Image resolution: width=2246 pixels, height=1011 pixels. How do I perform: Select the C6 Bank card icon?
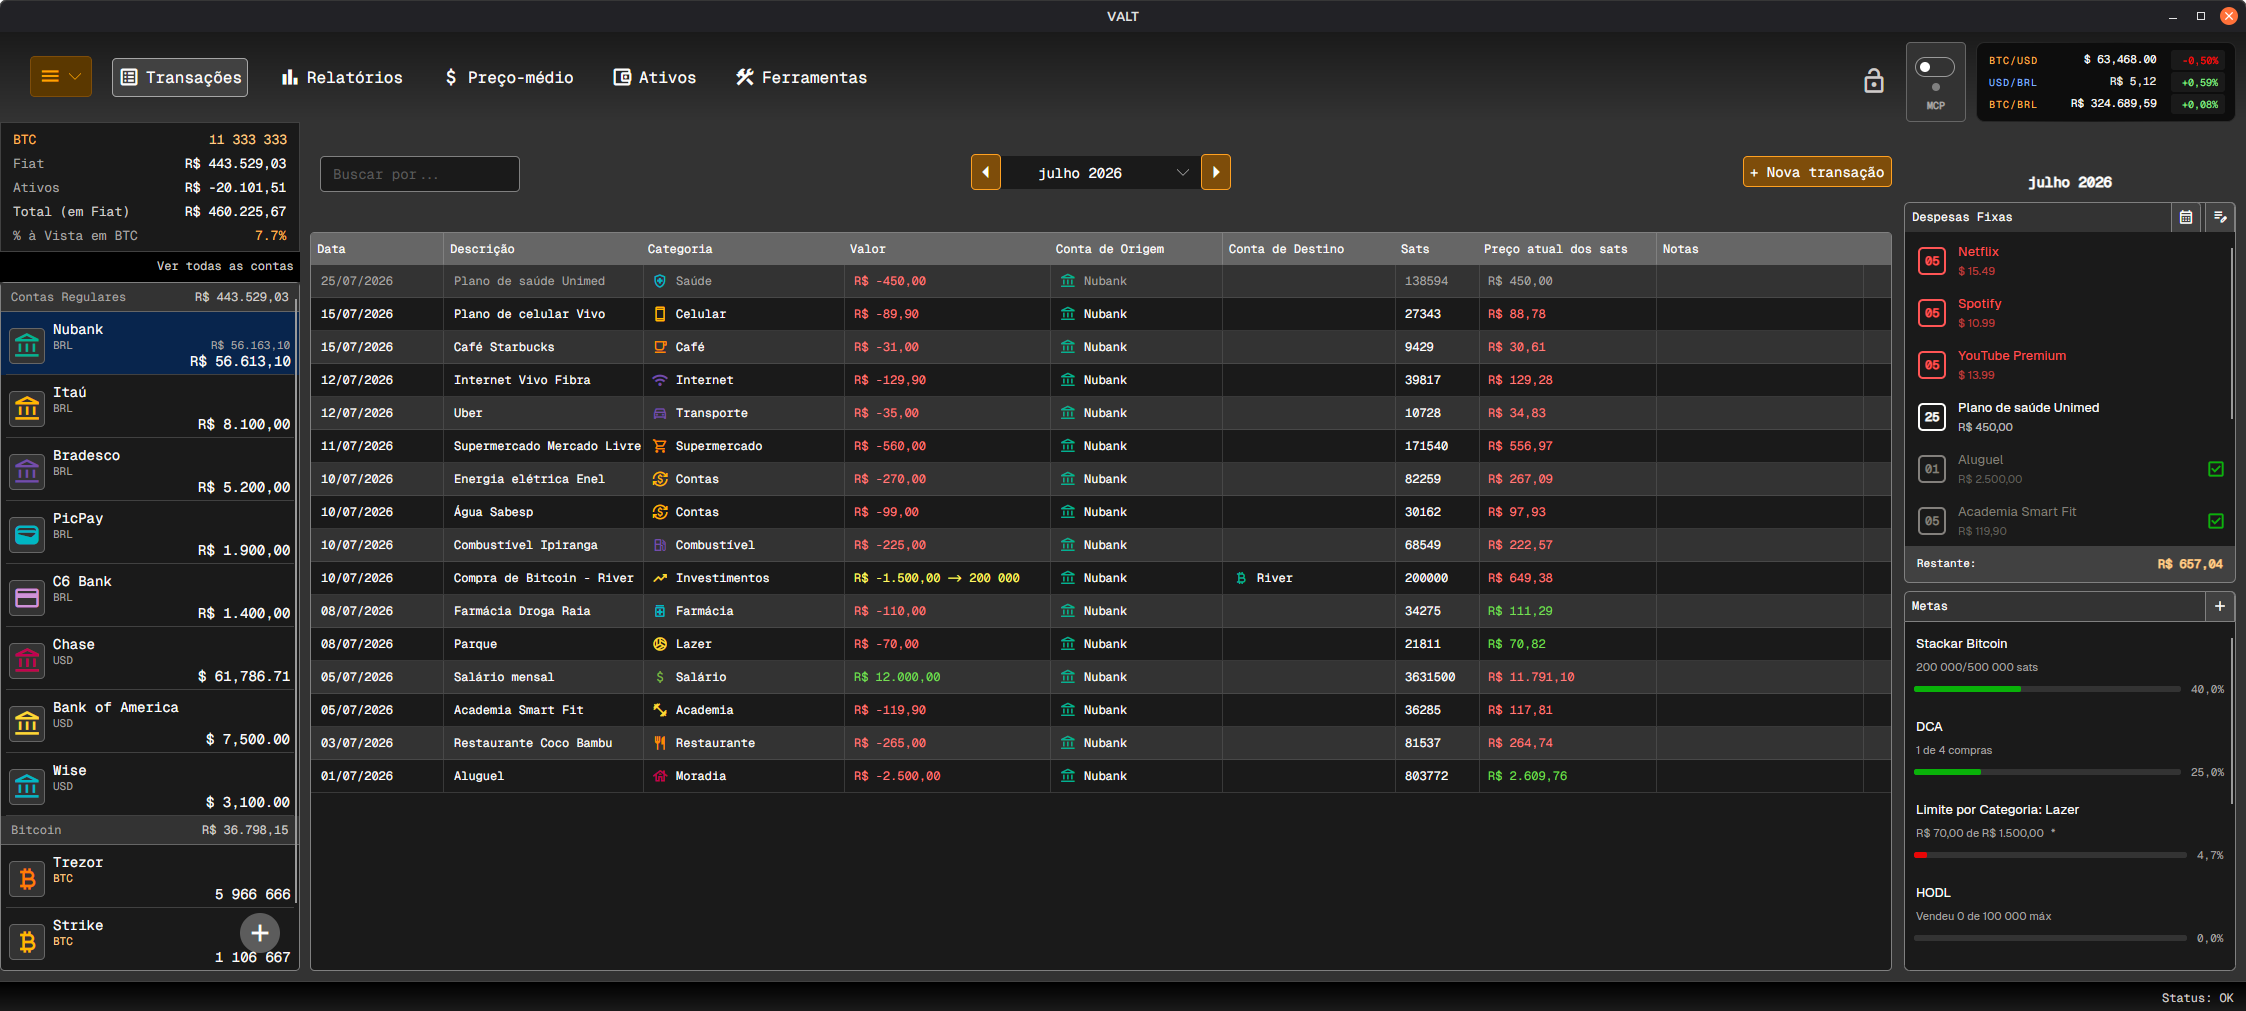(27, 597)
